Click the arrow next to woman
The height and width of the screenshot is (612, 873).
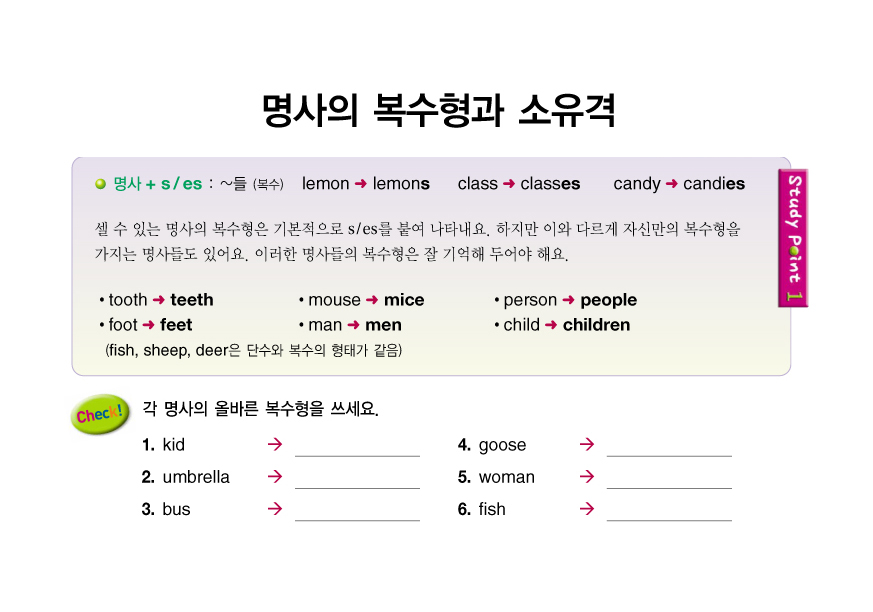pyautogui.click(x=587, y=477)
